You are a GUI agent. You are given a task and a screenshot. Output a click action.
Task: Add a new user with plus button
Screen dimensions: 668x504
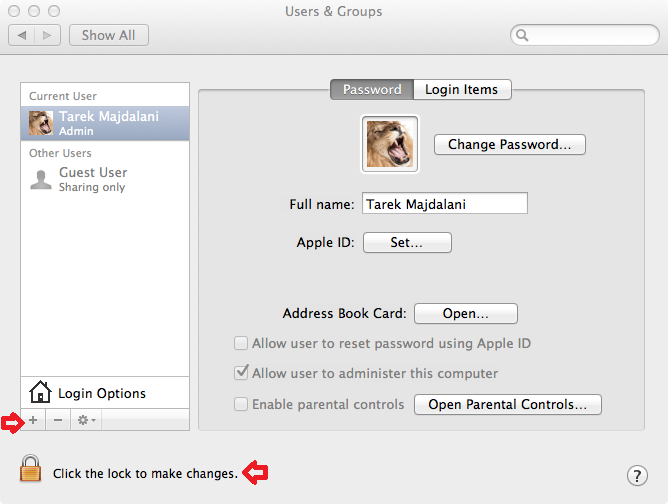click(x=33, y=420)
